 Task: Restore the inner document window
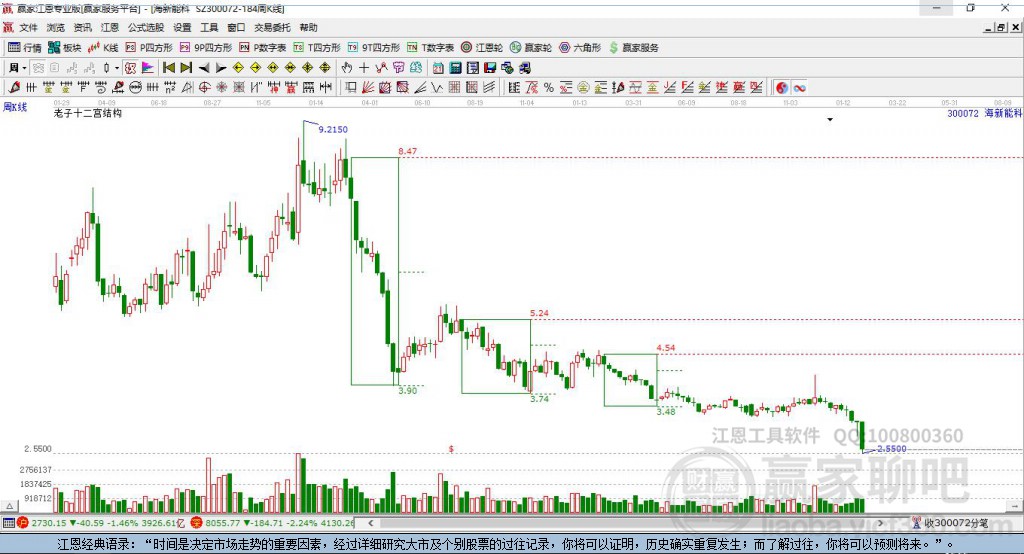[x=1001, y=27]
